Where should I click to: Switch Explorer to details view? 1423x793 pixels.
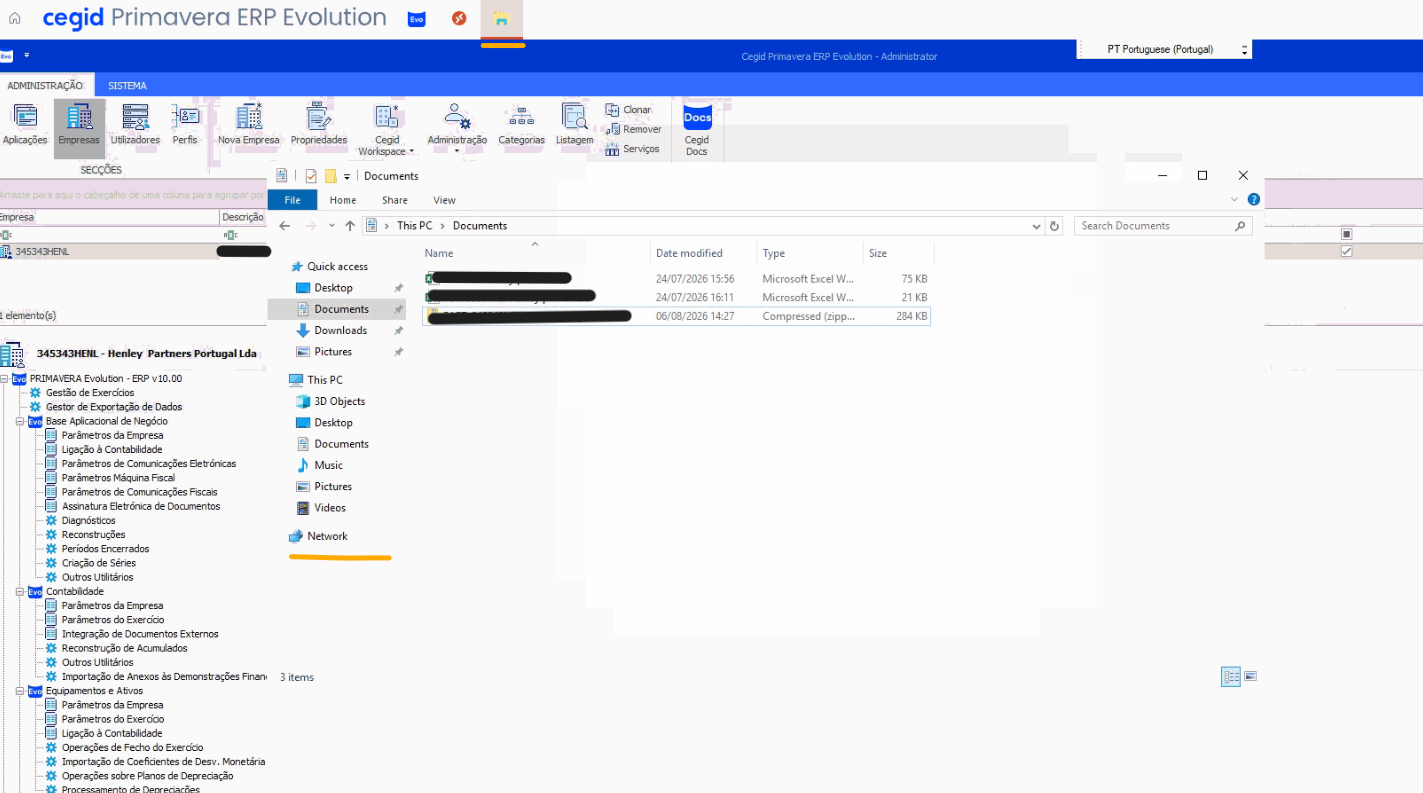tap(1231, 677)
